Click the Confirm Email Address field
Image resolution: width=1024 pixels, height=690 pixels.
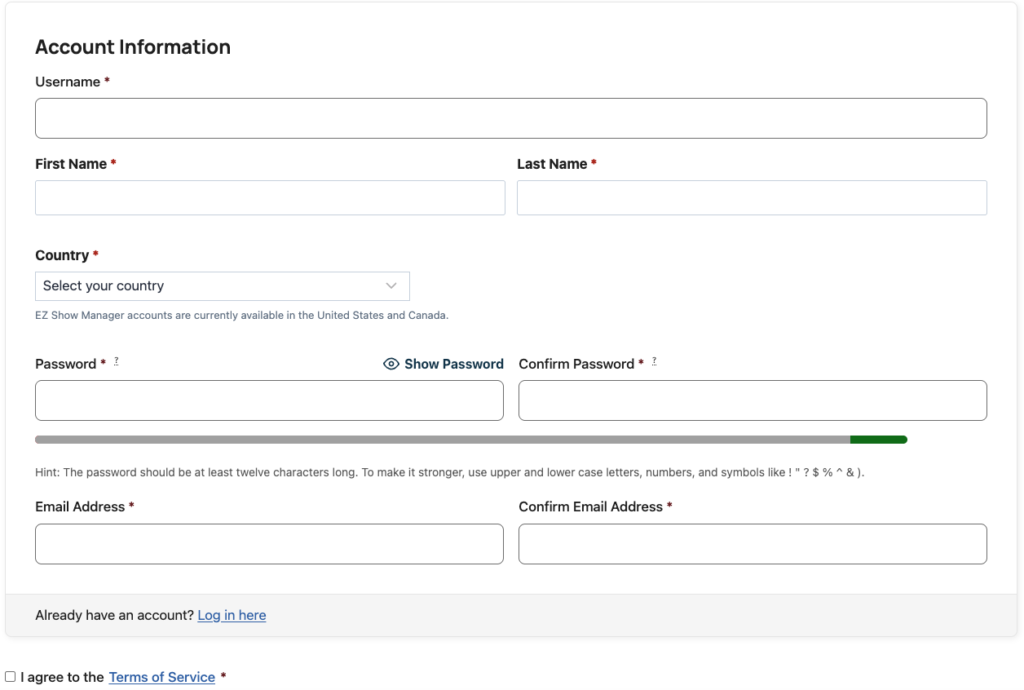pyautogui.click(x=752, y=544)
